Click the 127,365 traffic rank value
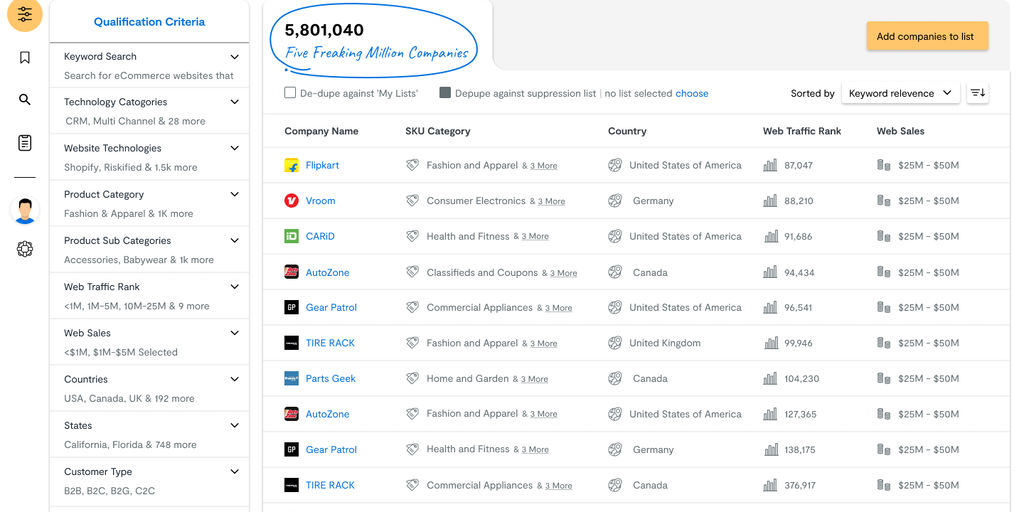The width and height of the screenshot is (1024, 512). 800,414
